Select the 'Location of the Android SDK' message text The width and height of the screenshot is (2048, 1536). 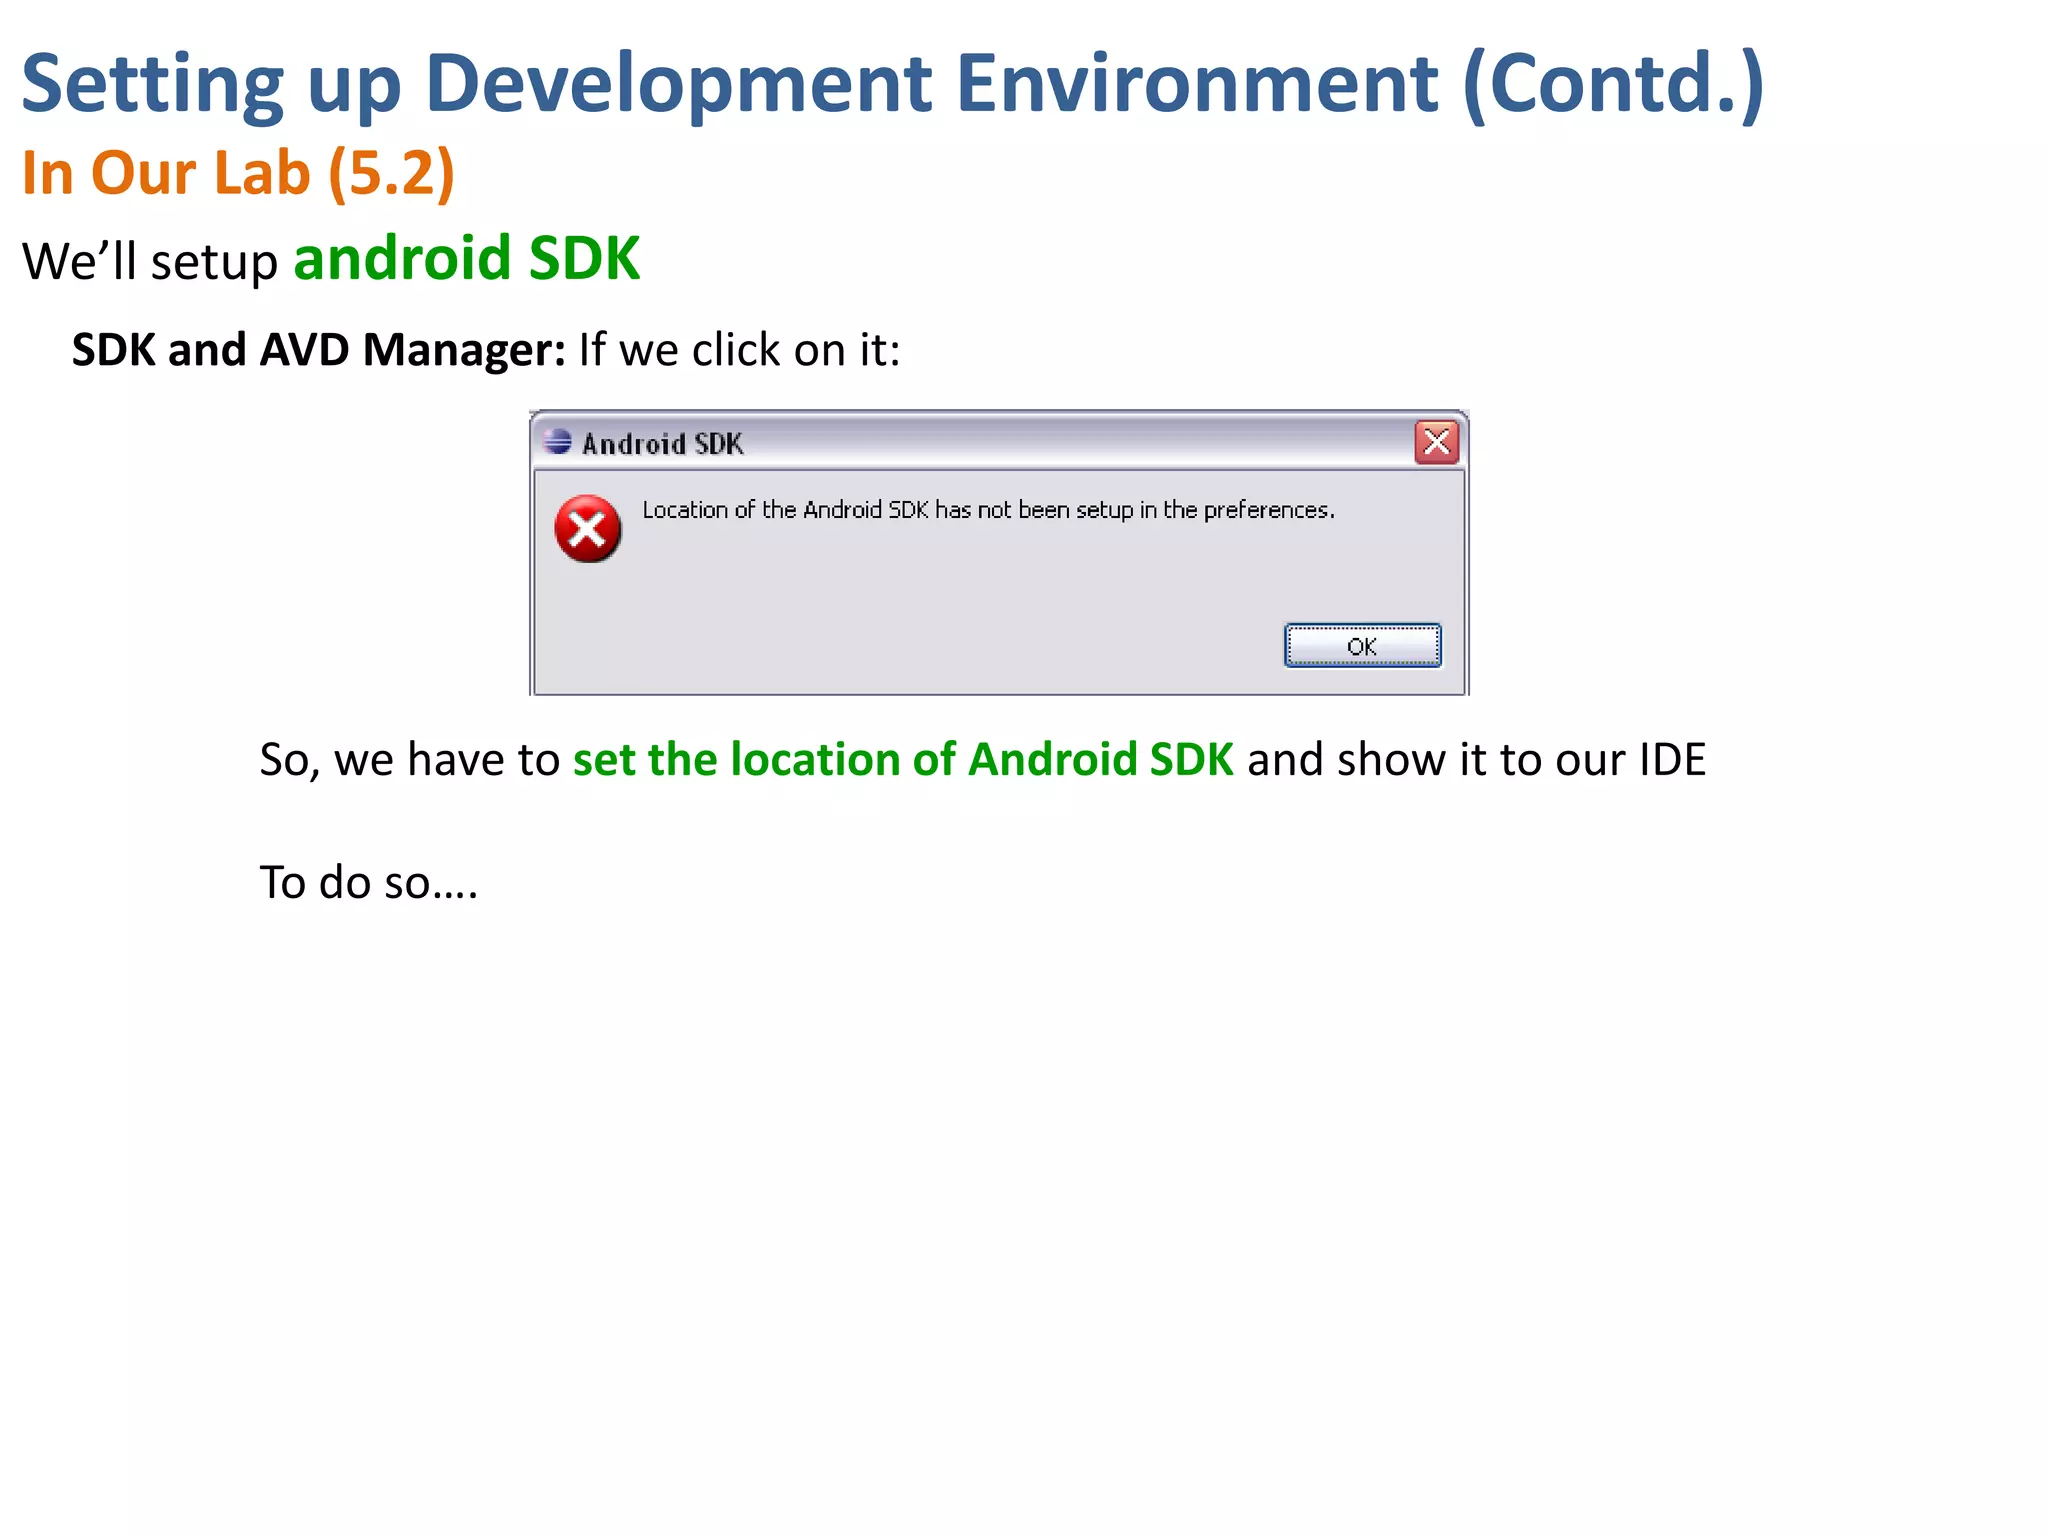[988, 510]
